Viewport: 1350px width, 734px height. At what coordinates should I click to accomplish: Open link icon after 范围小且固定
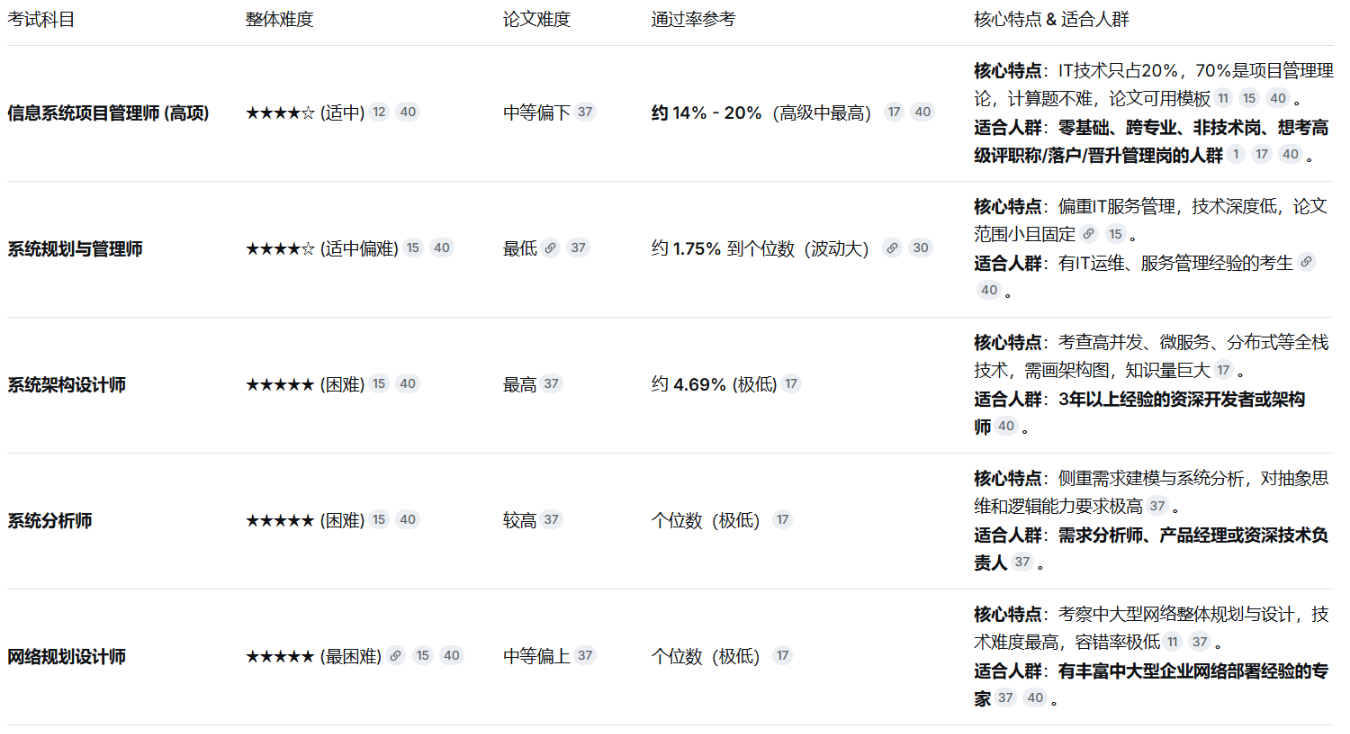coord(1089,234)
